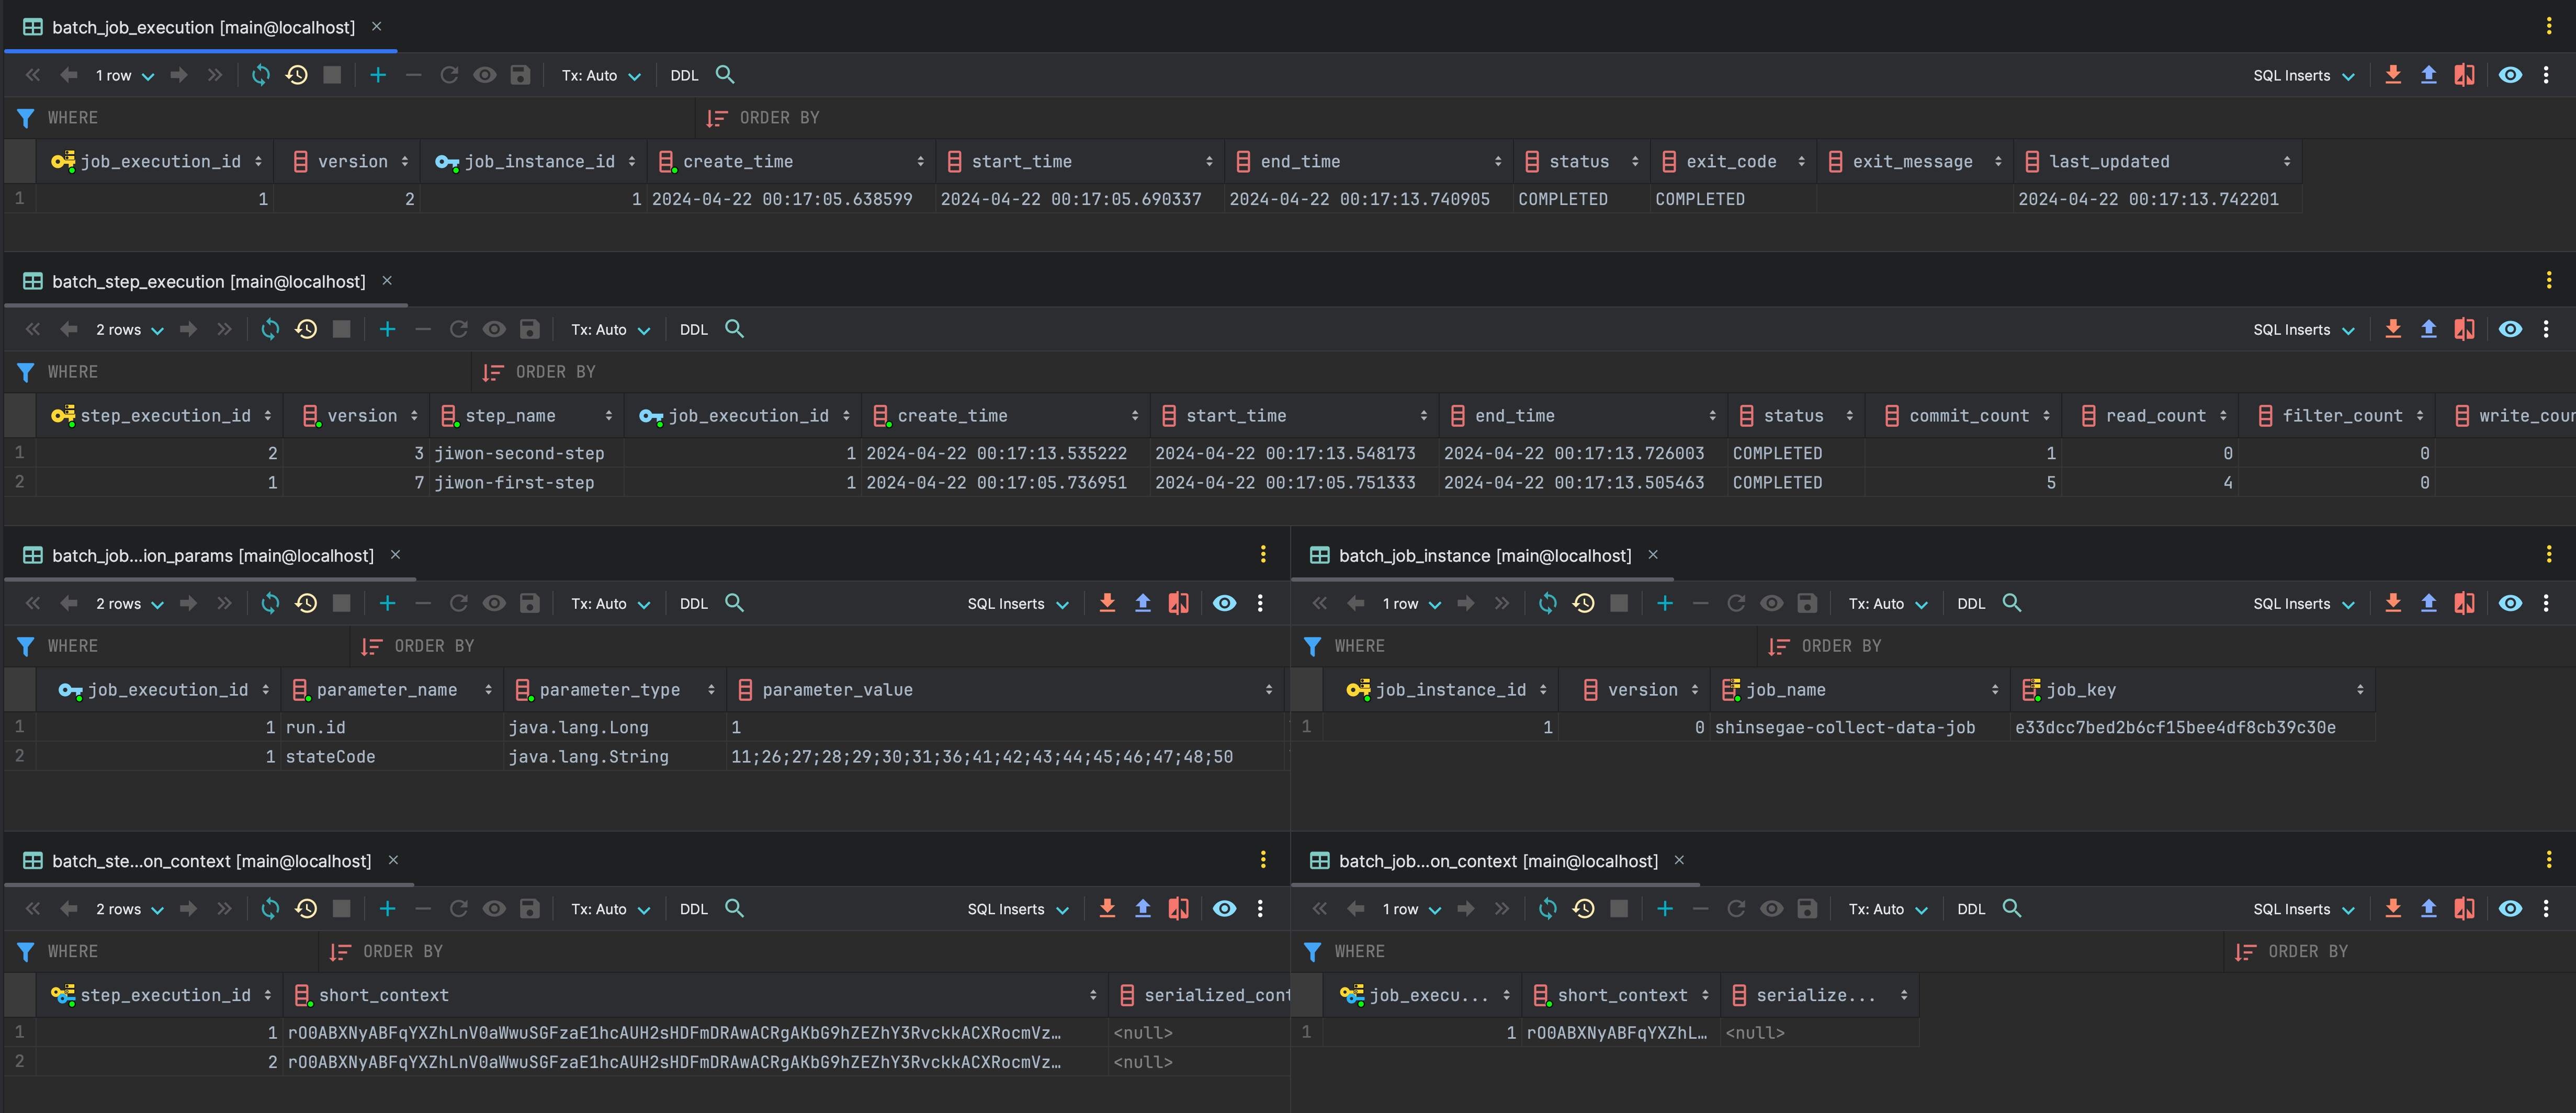Add row in batch_step_execution toolbar
Image resolution: width=2576 pixels, height=1113 pixels.
(x=387, y=329)
